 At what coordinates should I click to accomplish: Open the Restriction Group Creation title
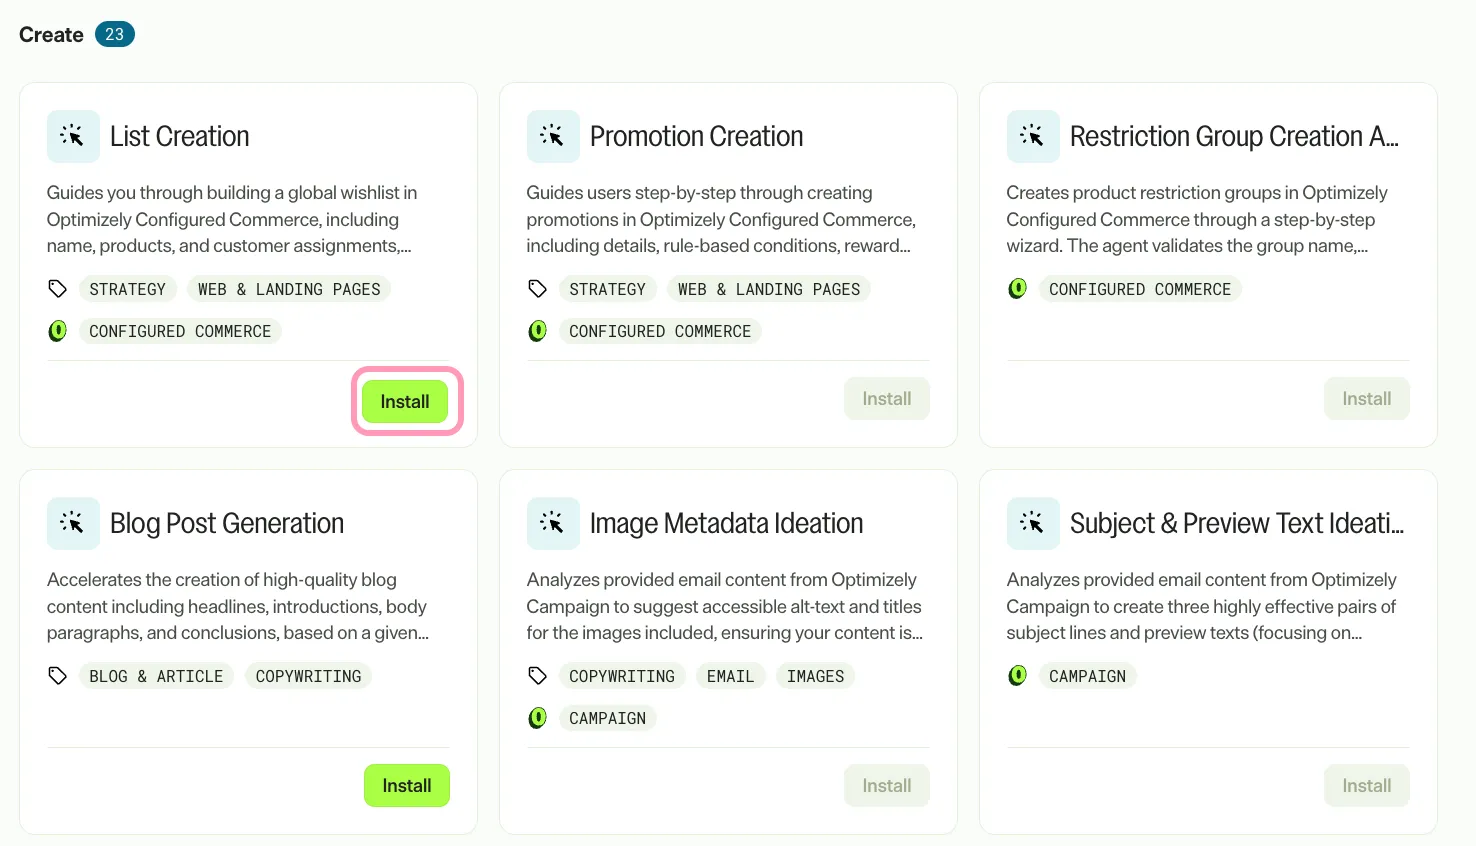(1235, 136)
